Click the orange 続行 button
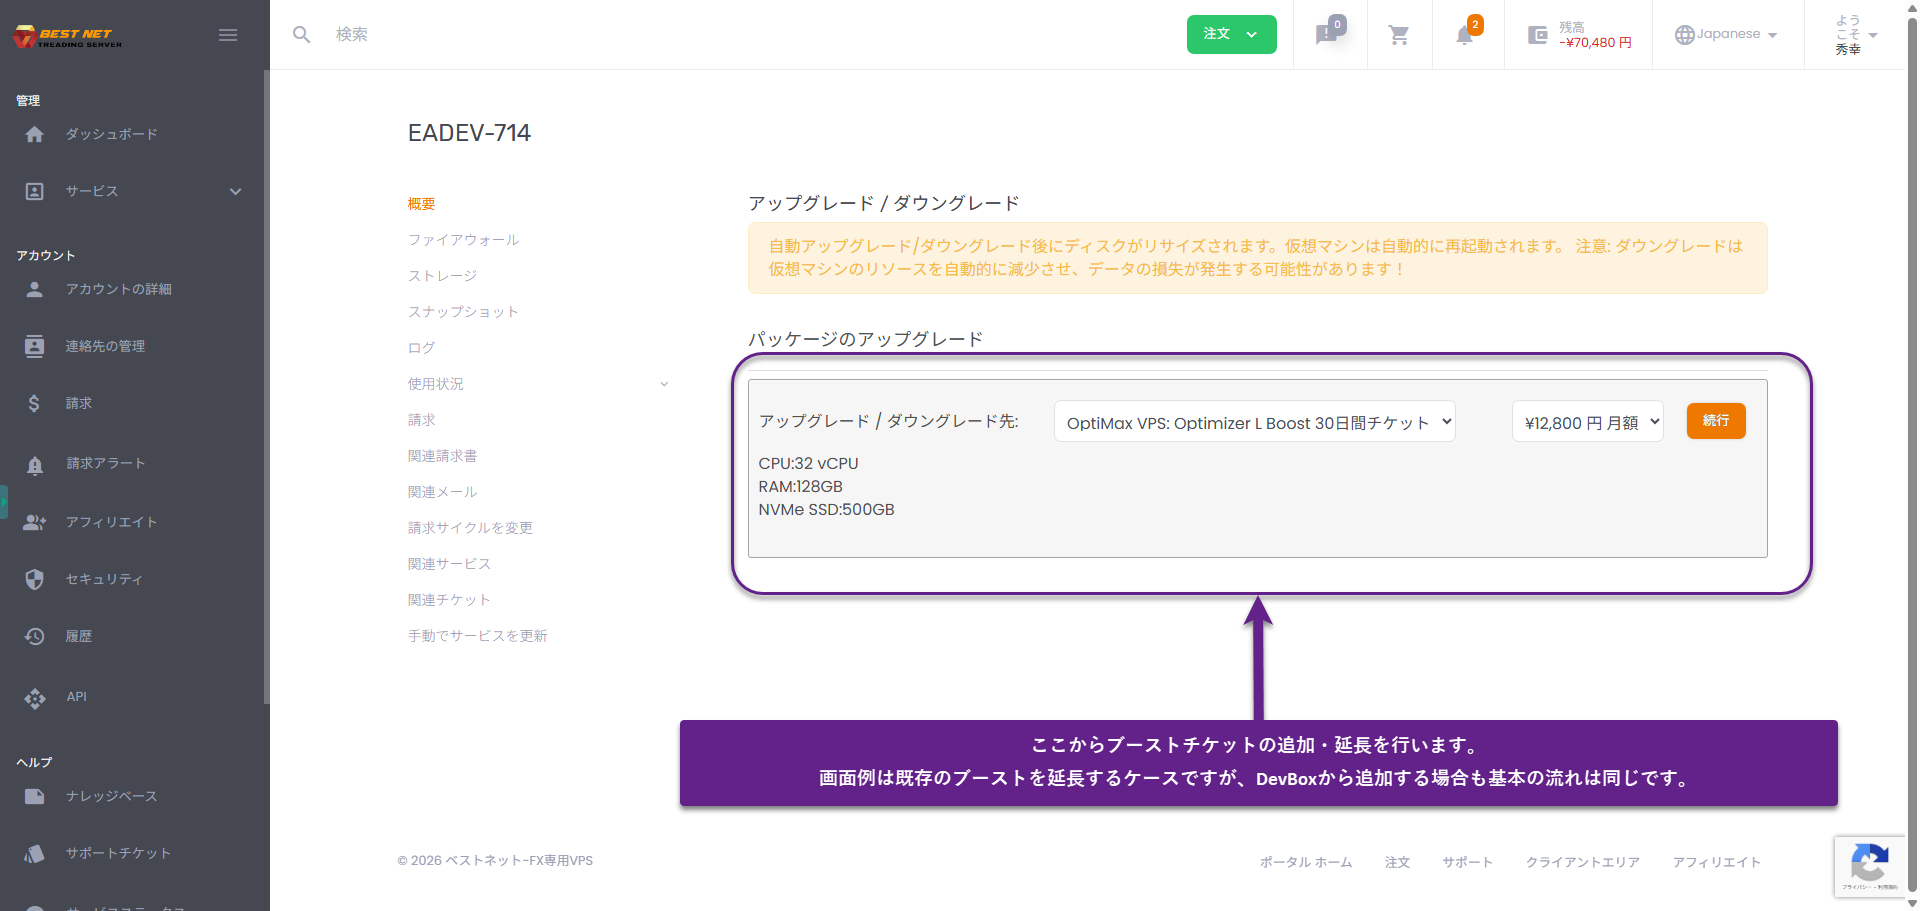This screenshot has width=1920, height=911. (1715, 421)
